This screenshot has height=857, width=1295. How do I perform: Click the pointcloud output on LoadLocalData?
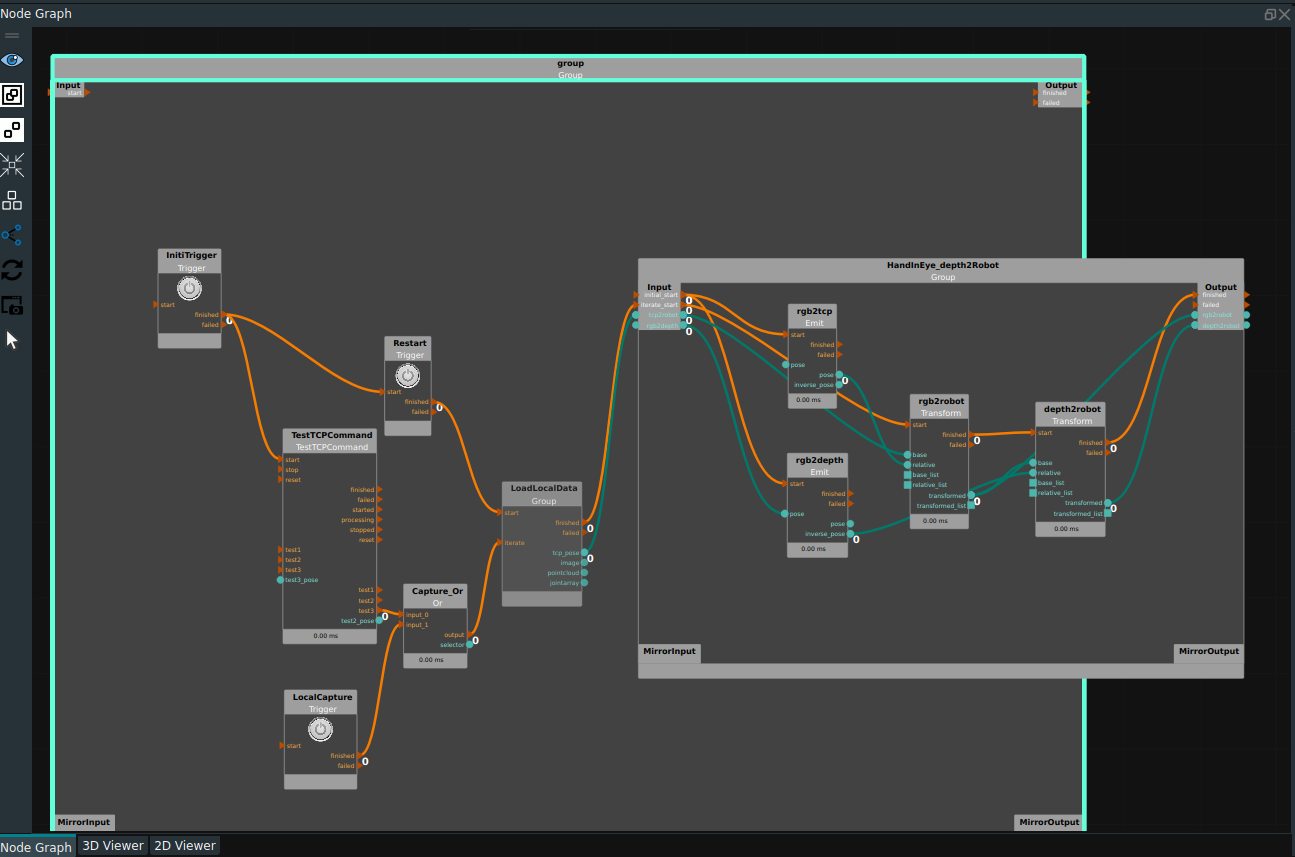(x=585, y=573)
